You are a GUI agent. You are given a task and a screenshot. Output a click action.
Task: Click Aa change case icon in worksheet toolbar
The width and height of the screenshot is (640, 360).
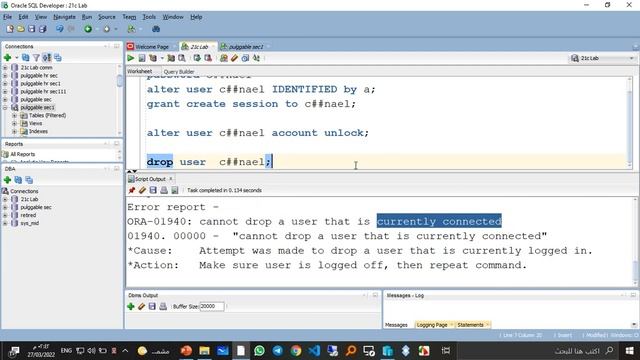pyautogui.click(x=256, y=58)
